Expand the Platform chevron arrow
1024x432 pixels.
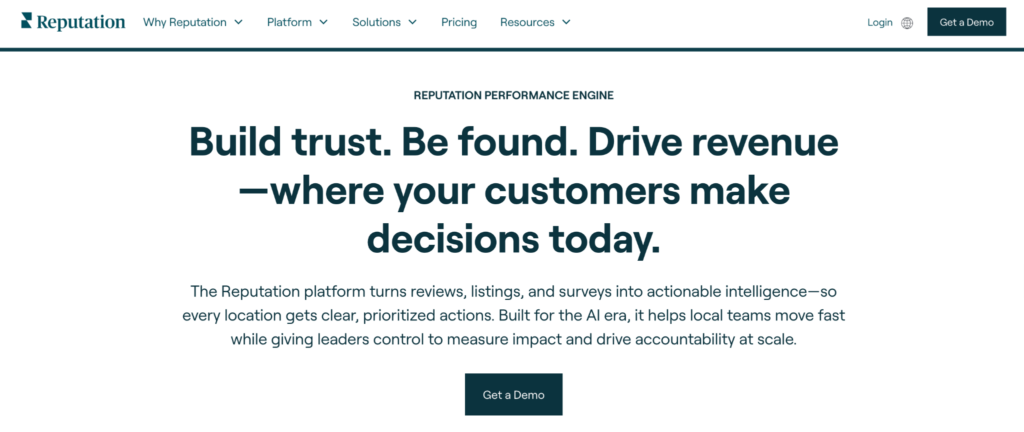point(323,22)
